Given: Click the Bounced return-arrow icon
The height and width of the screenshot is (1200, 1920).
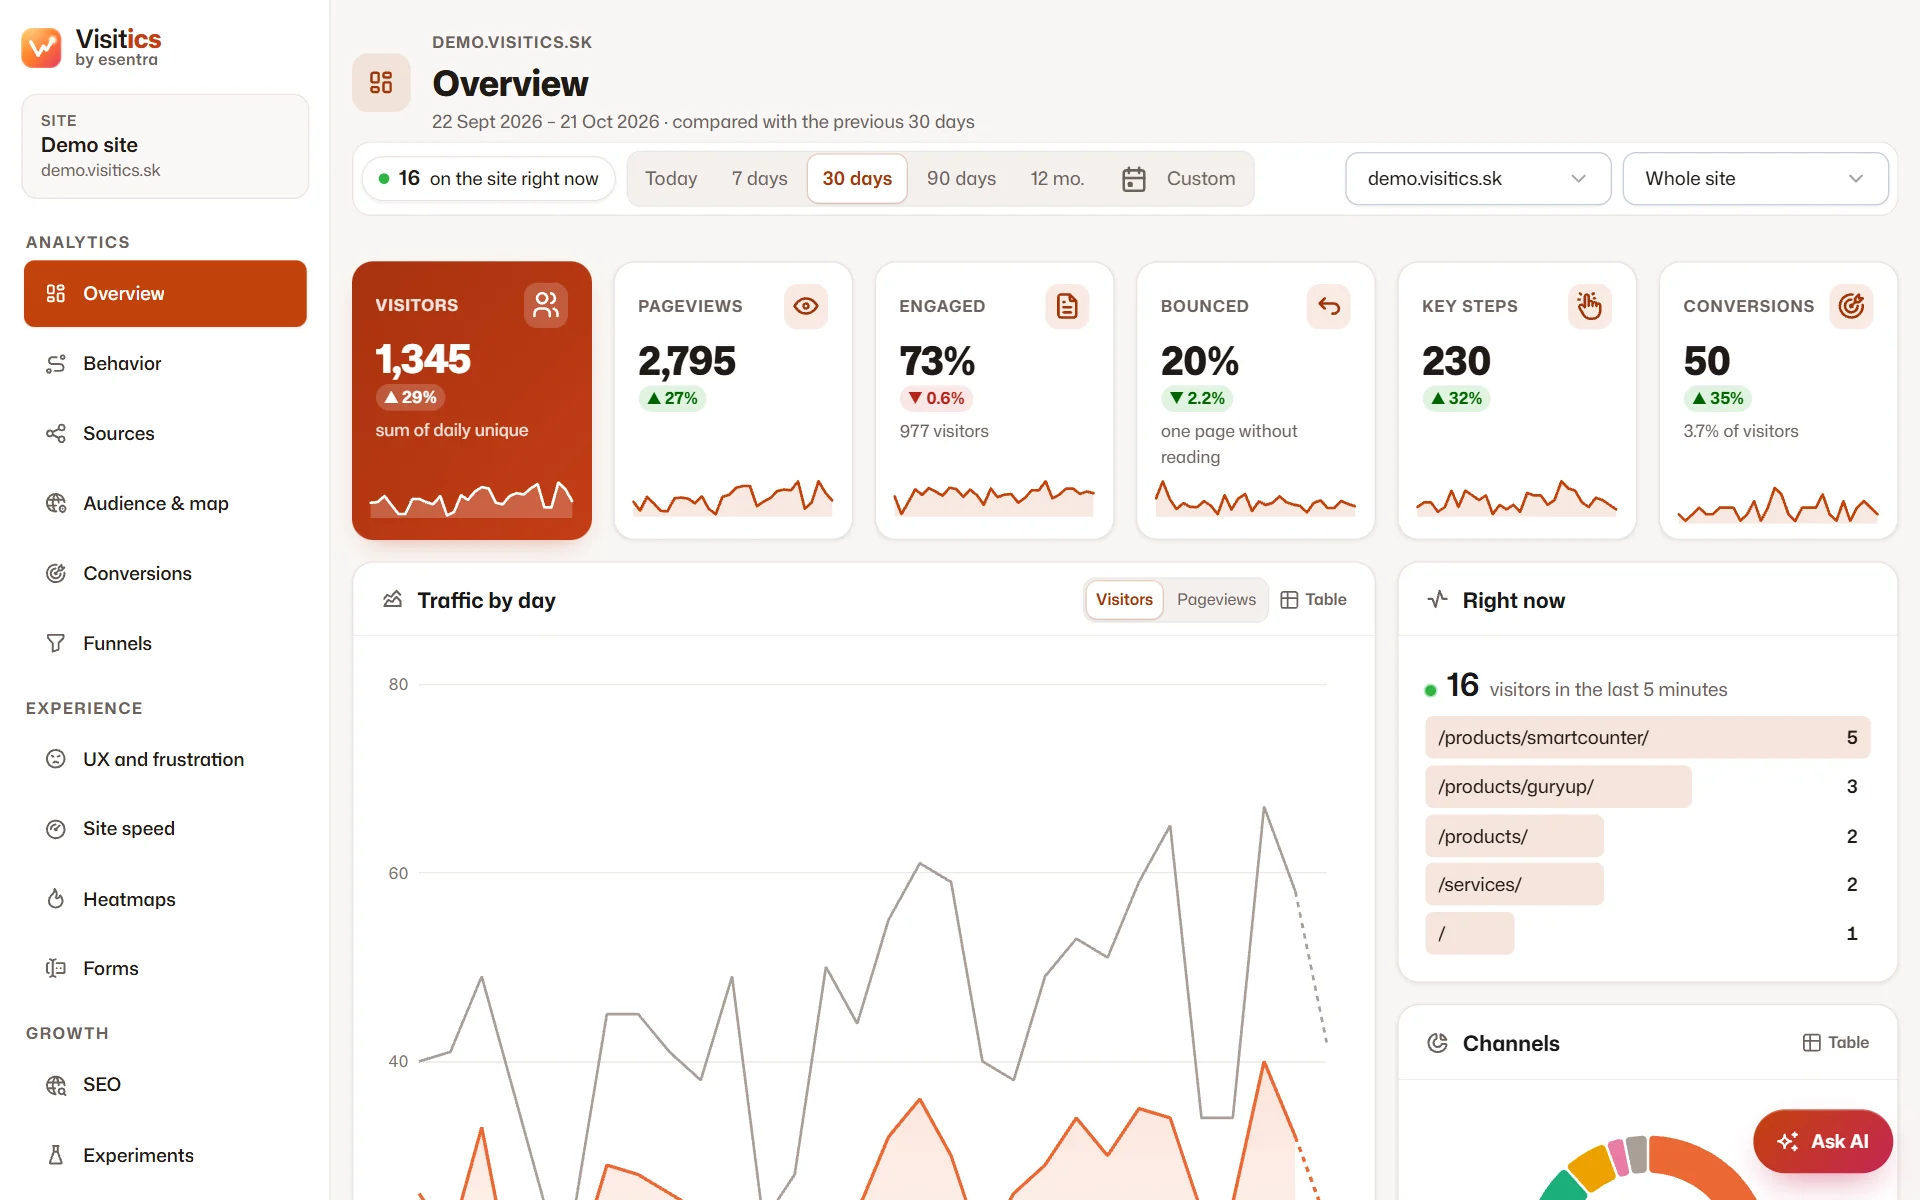Looking at the screenshot, I should click(x=1328, y=306).
